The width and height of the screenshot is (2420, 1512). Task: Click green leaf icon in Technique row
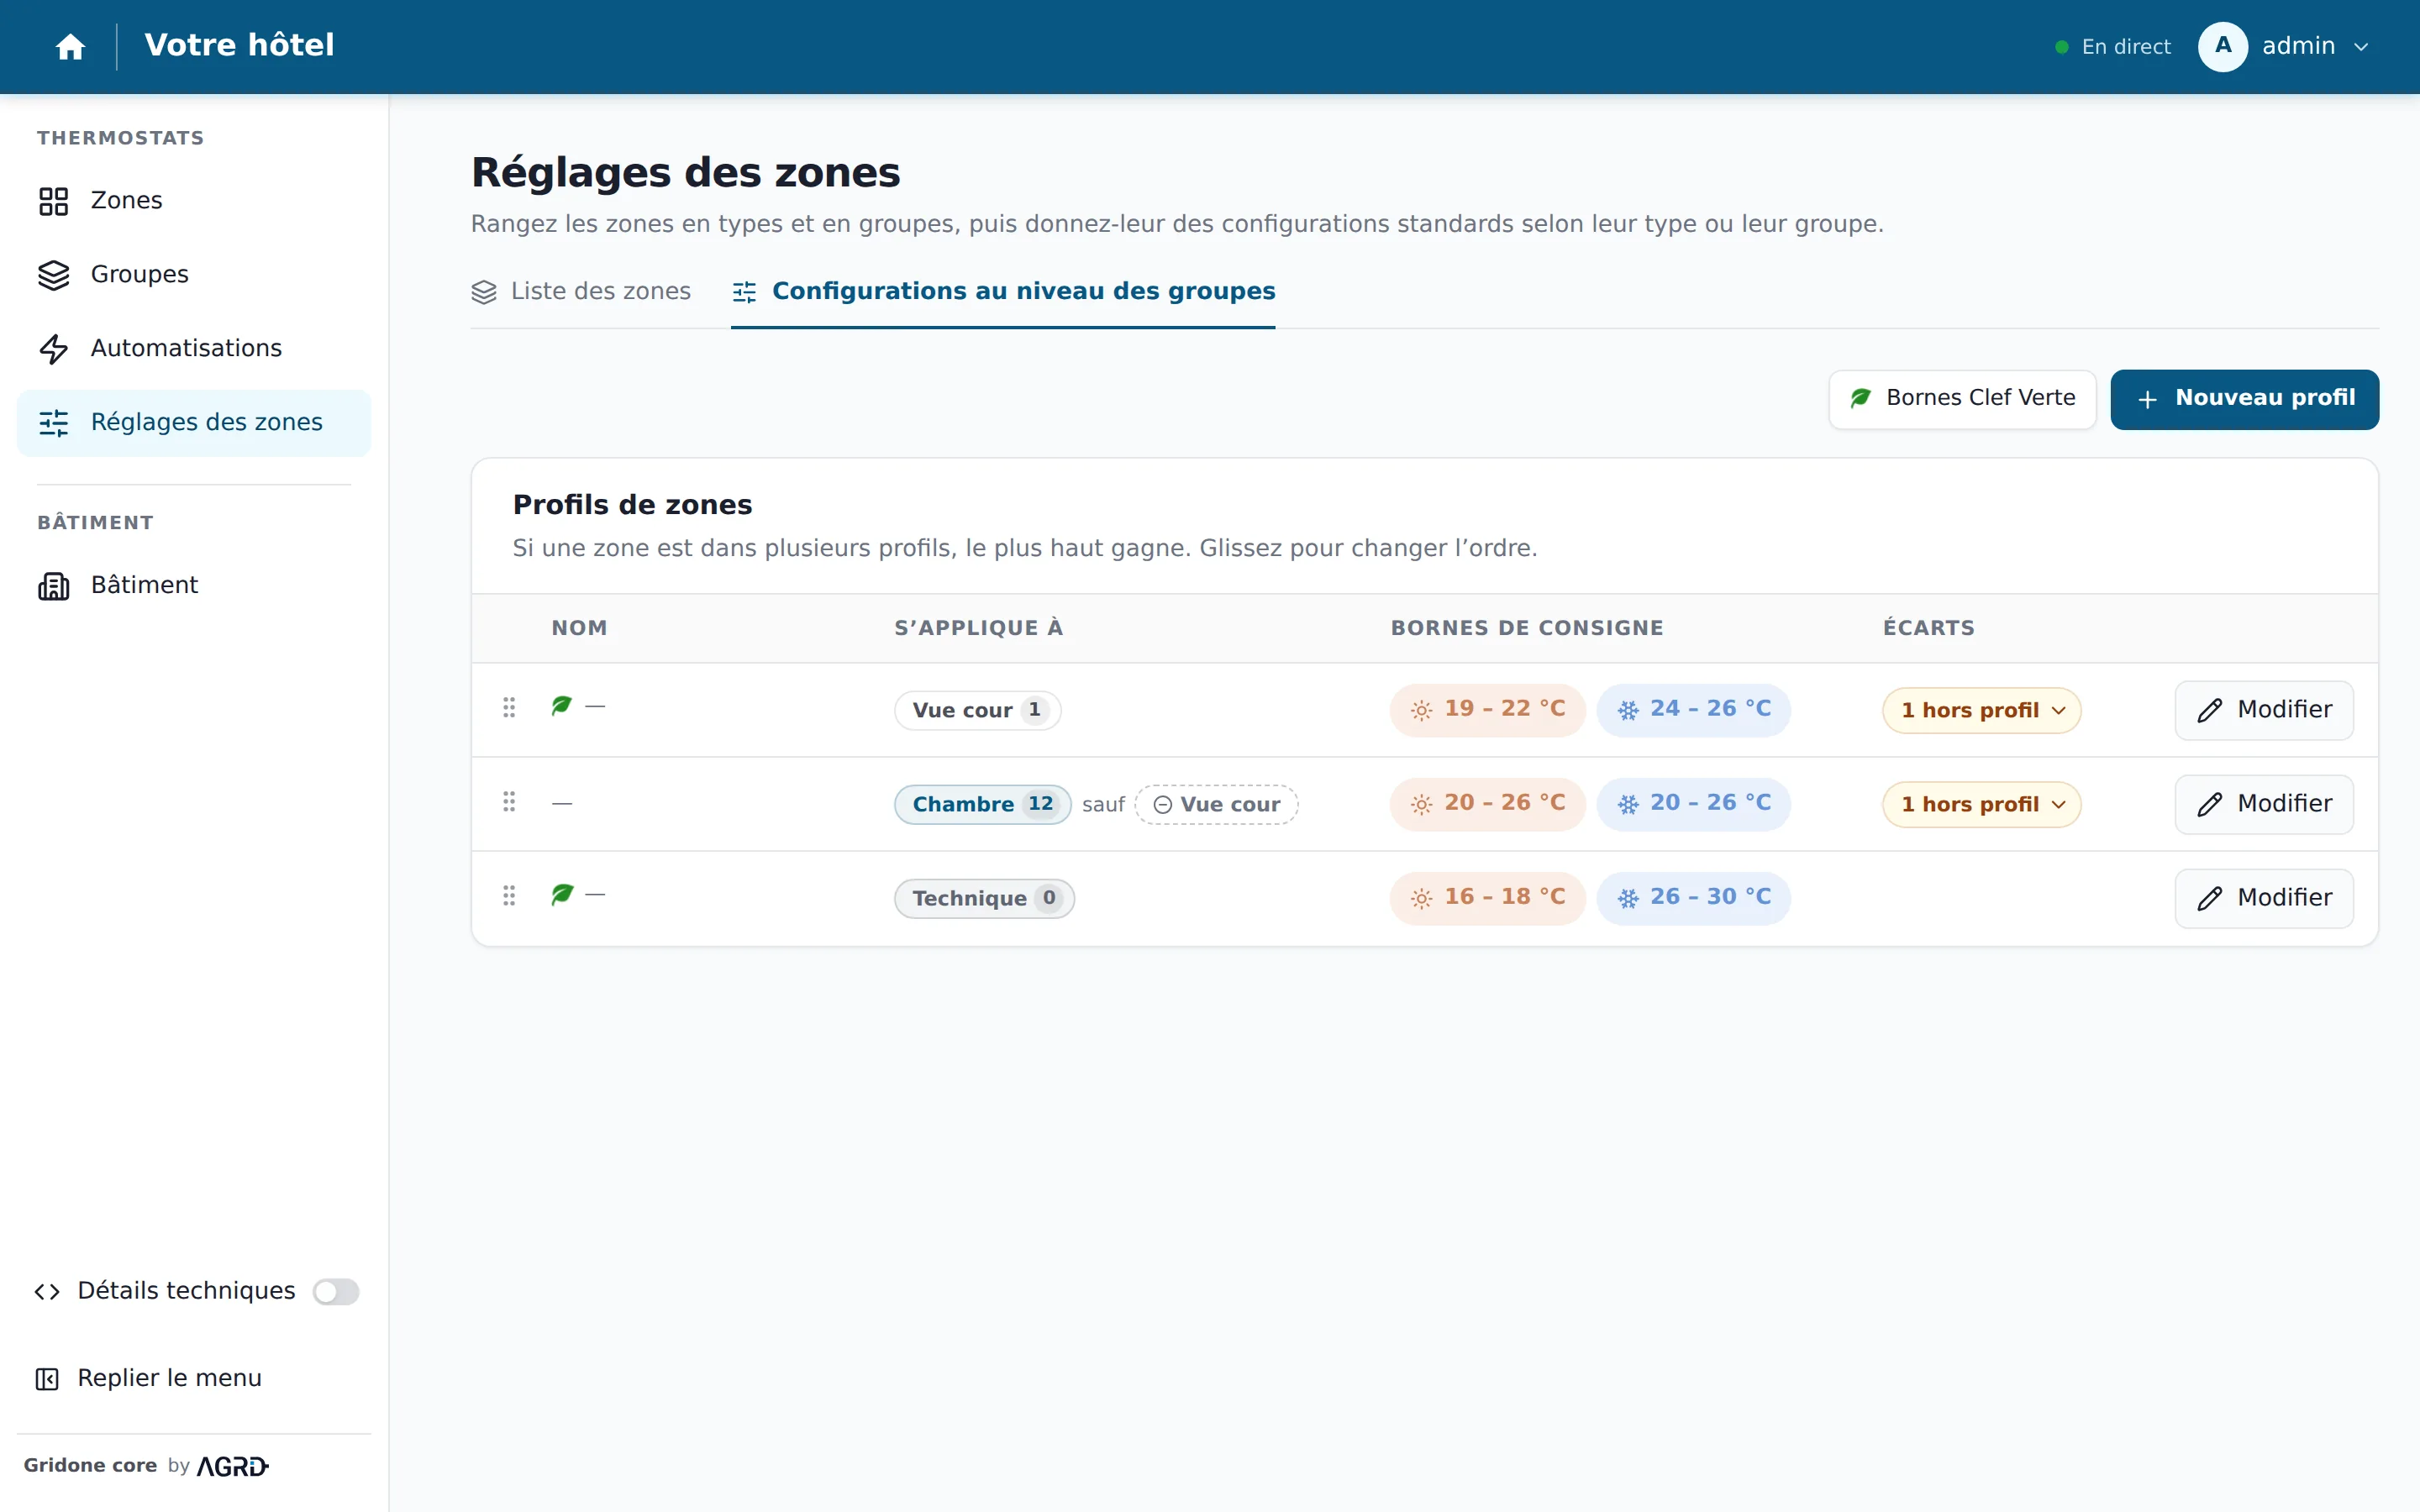562,894
